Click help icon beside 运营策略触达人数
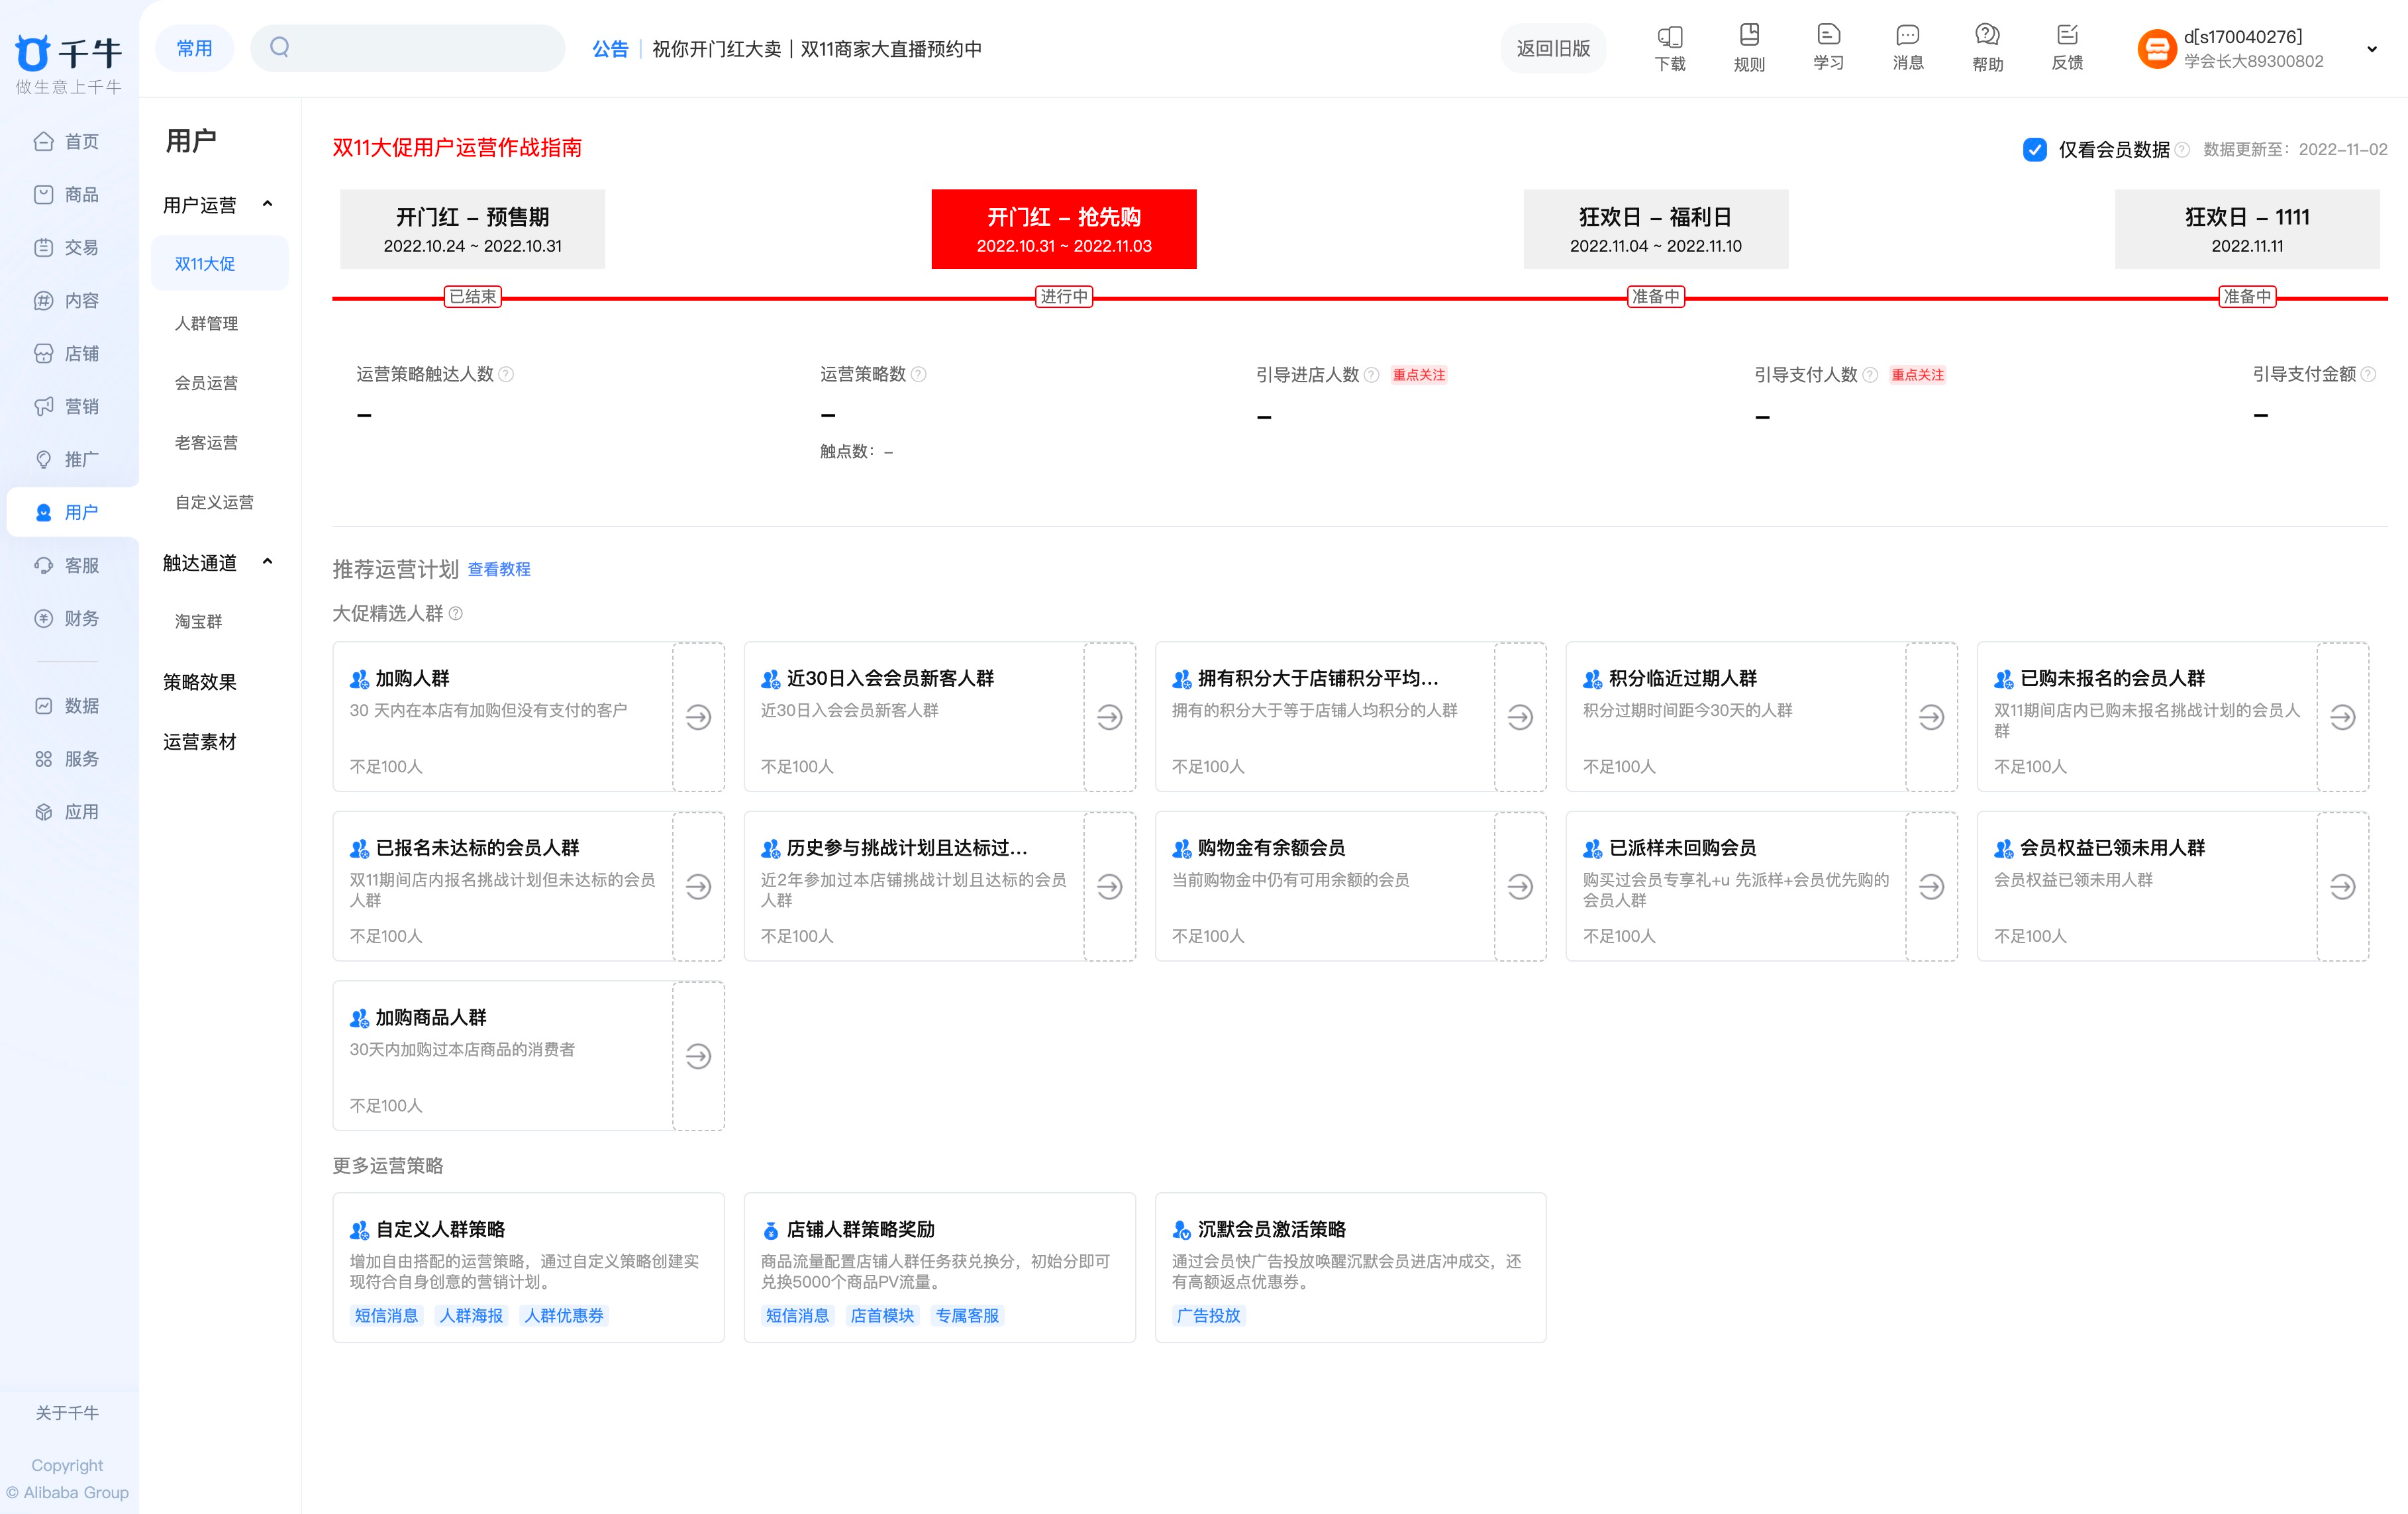 (x=506, y=374)
